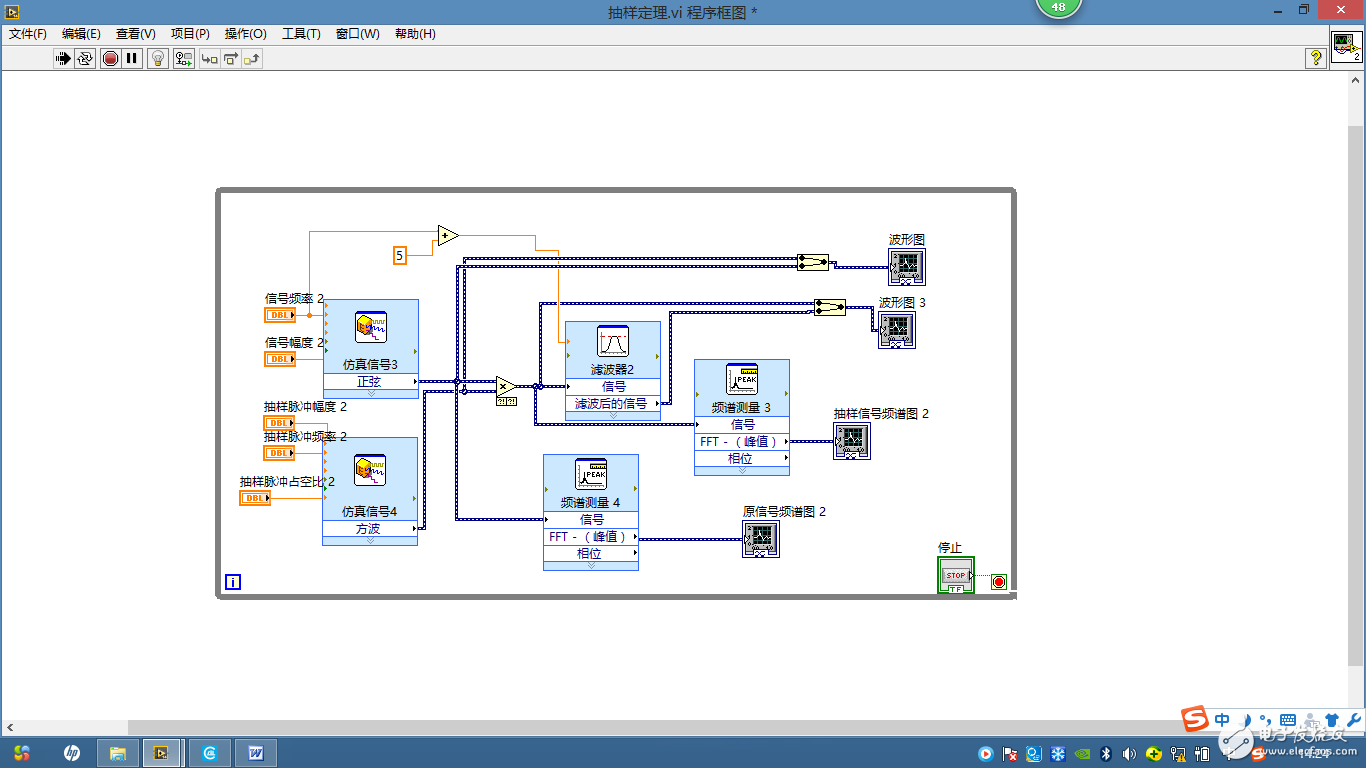Click the Step Over toolbar icon
Image resolution: width=1366 pixels, height=768 pixels.
(x=231, y=59)
